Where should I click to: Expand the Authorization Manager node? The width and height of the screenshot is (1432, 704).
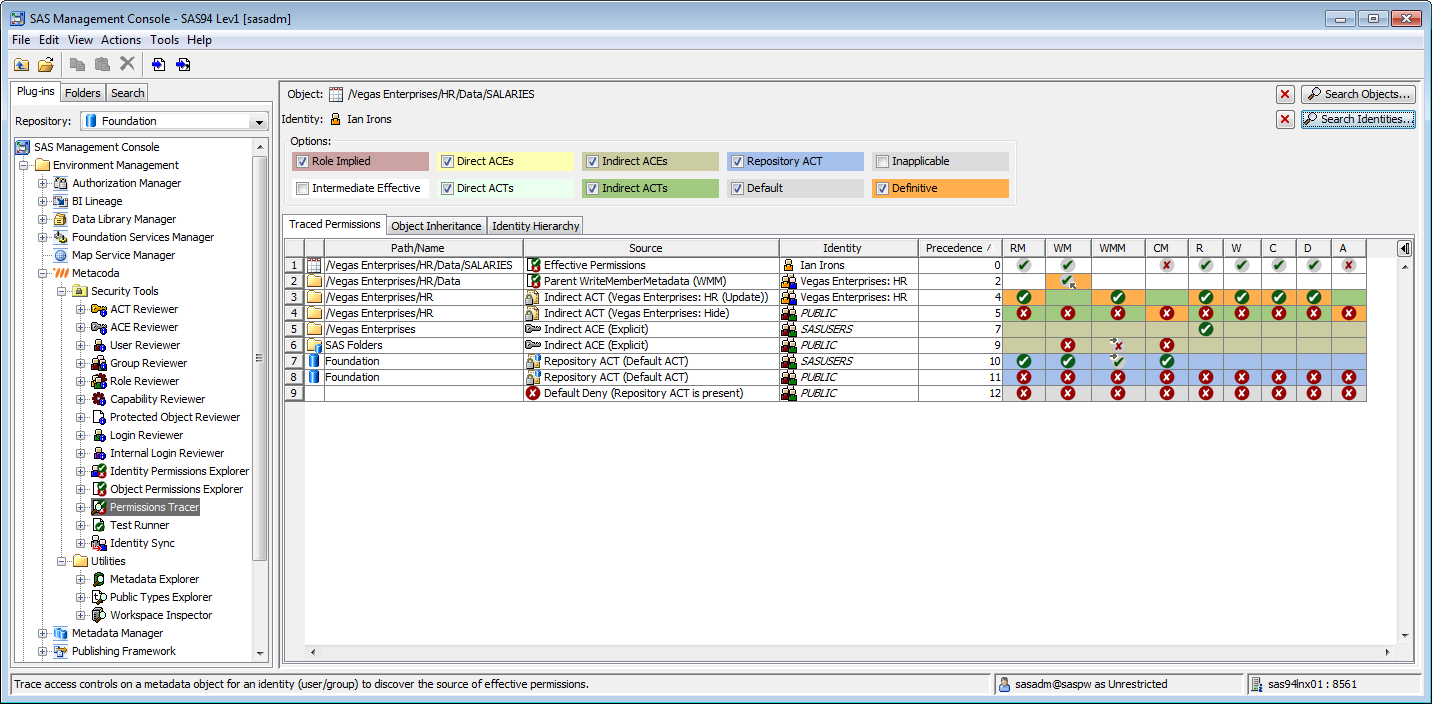point(43,183)
